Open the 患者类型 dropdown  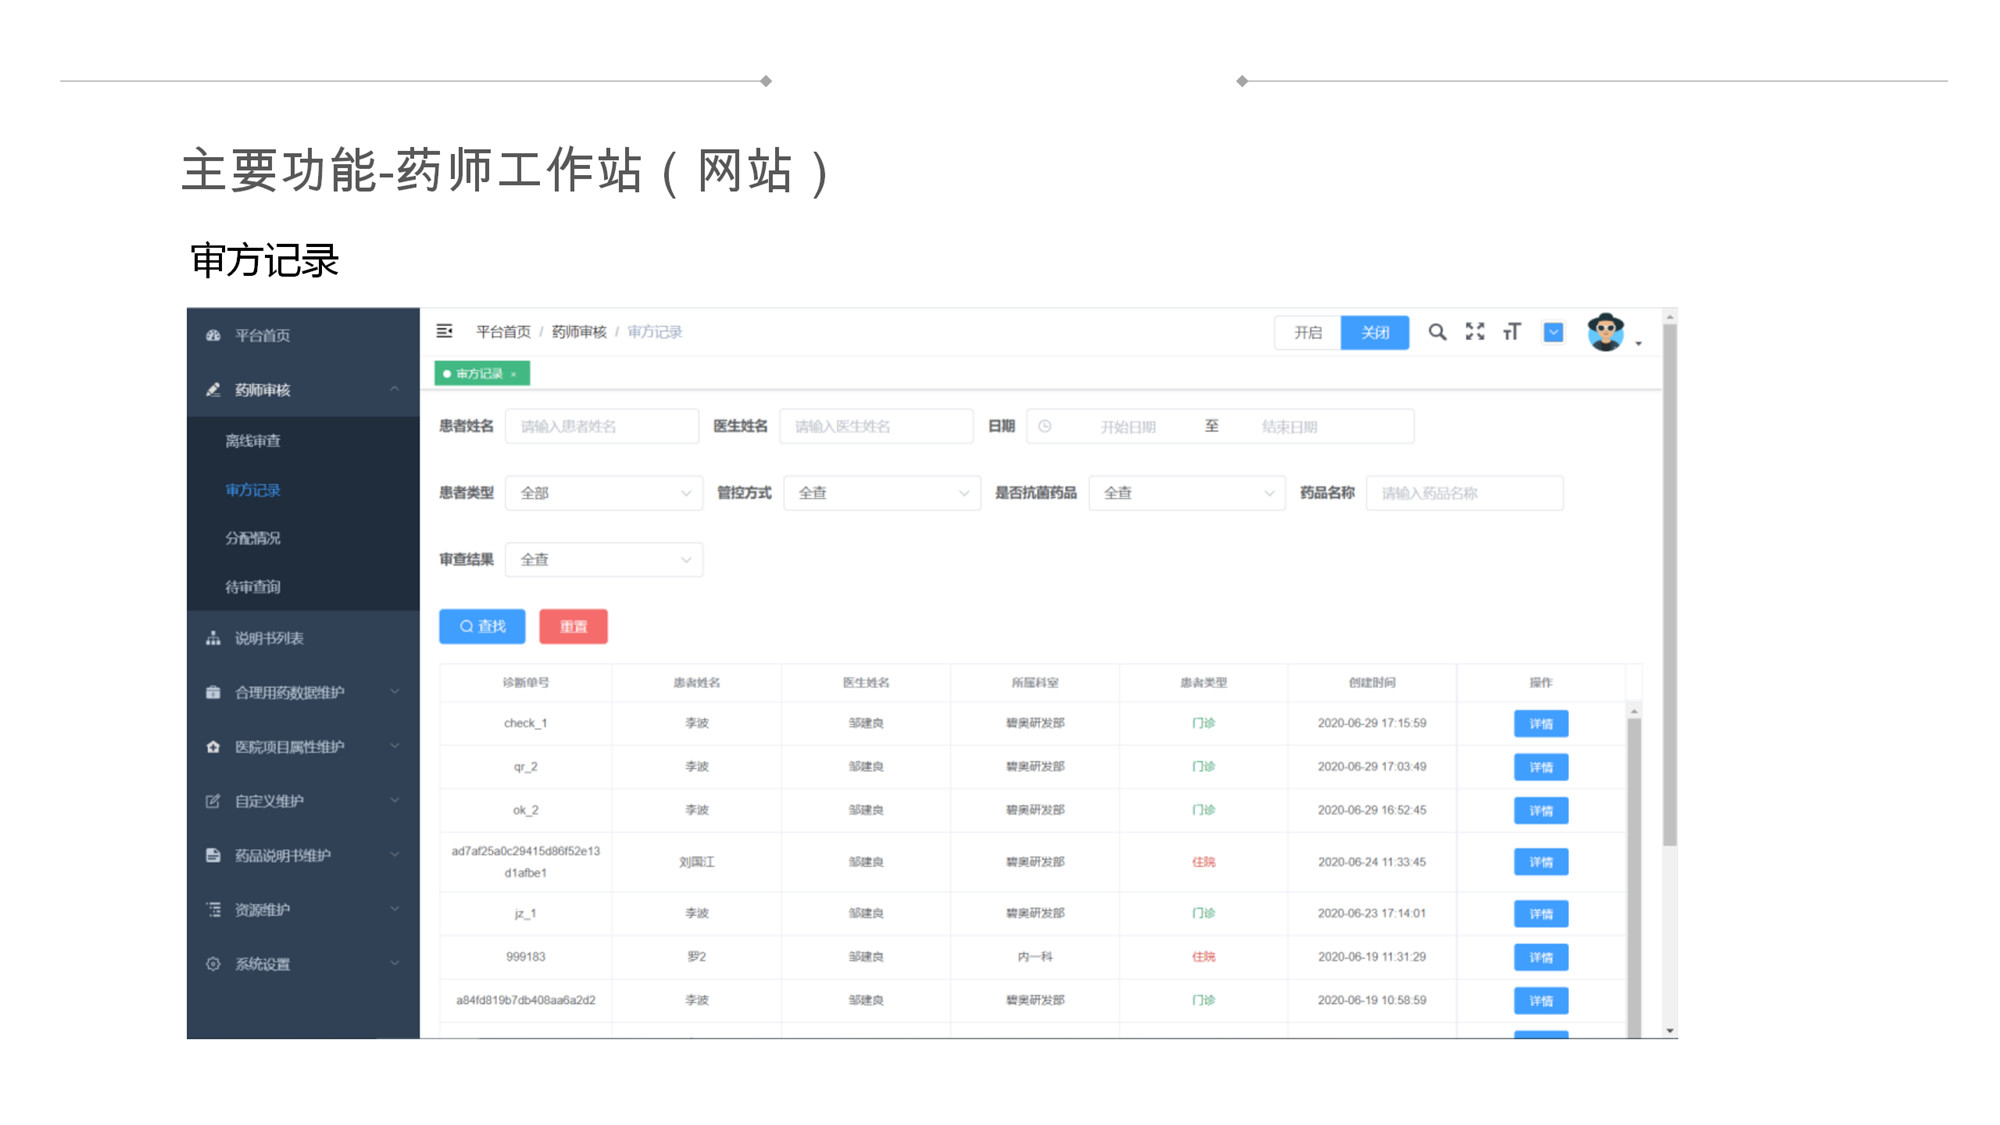tap(604, 493)
